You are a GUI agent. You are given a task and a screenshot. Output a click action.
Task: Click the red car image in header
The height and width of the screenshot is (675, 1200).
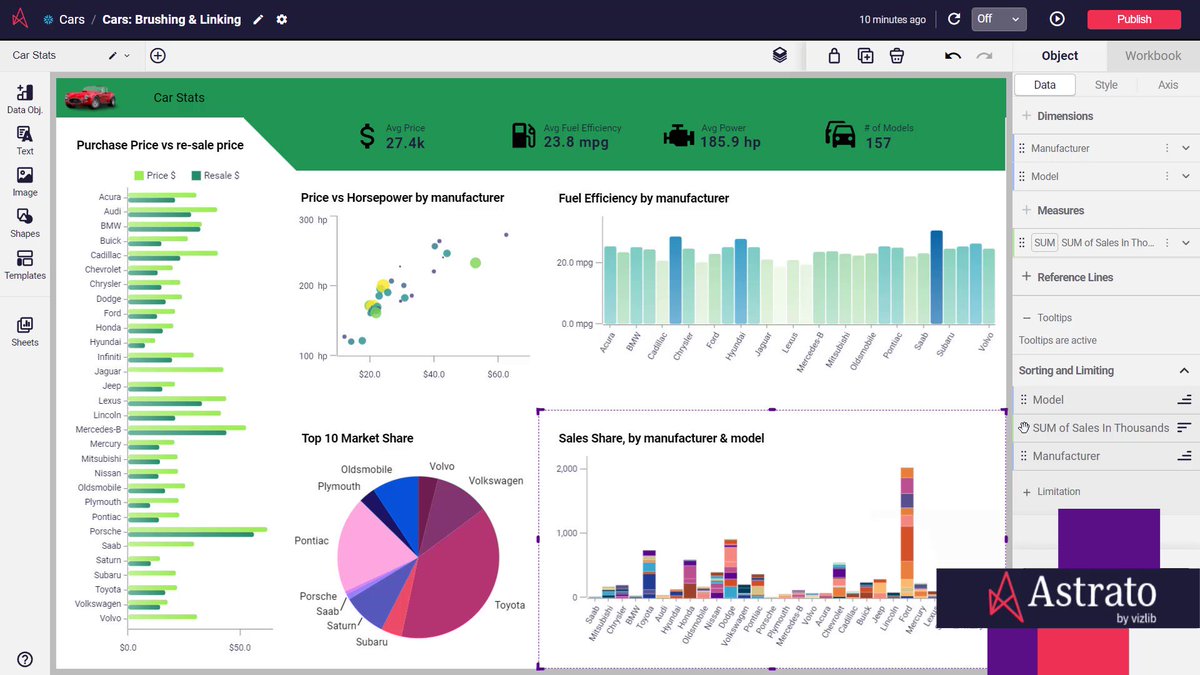point(90,97)
